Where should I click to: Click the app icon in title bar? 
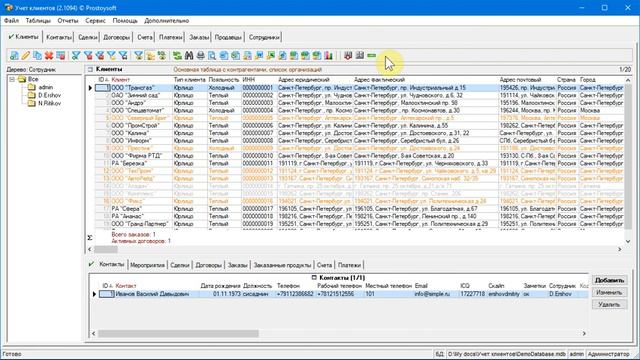click(x=8, y=8)
